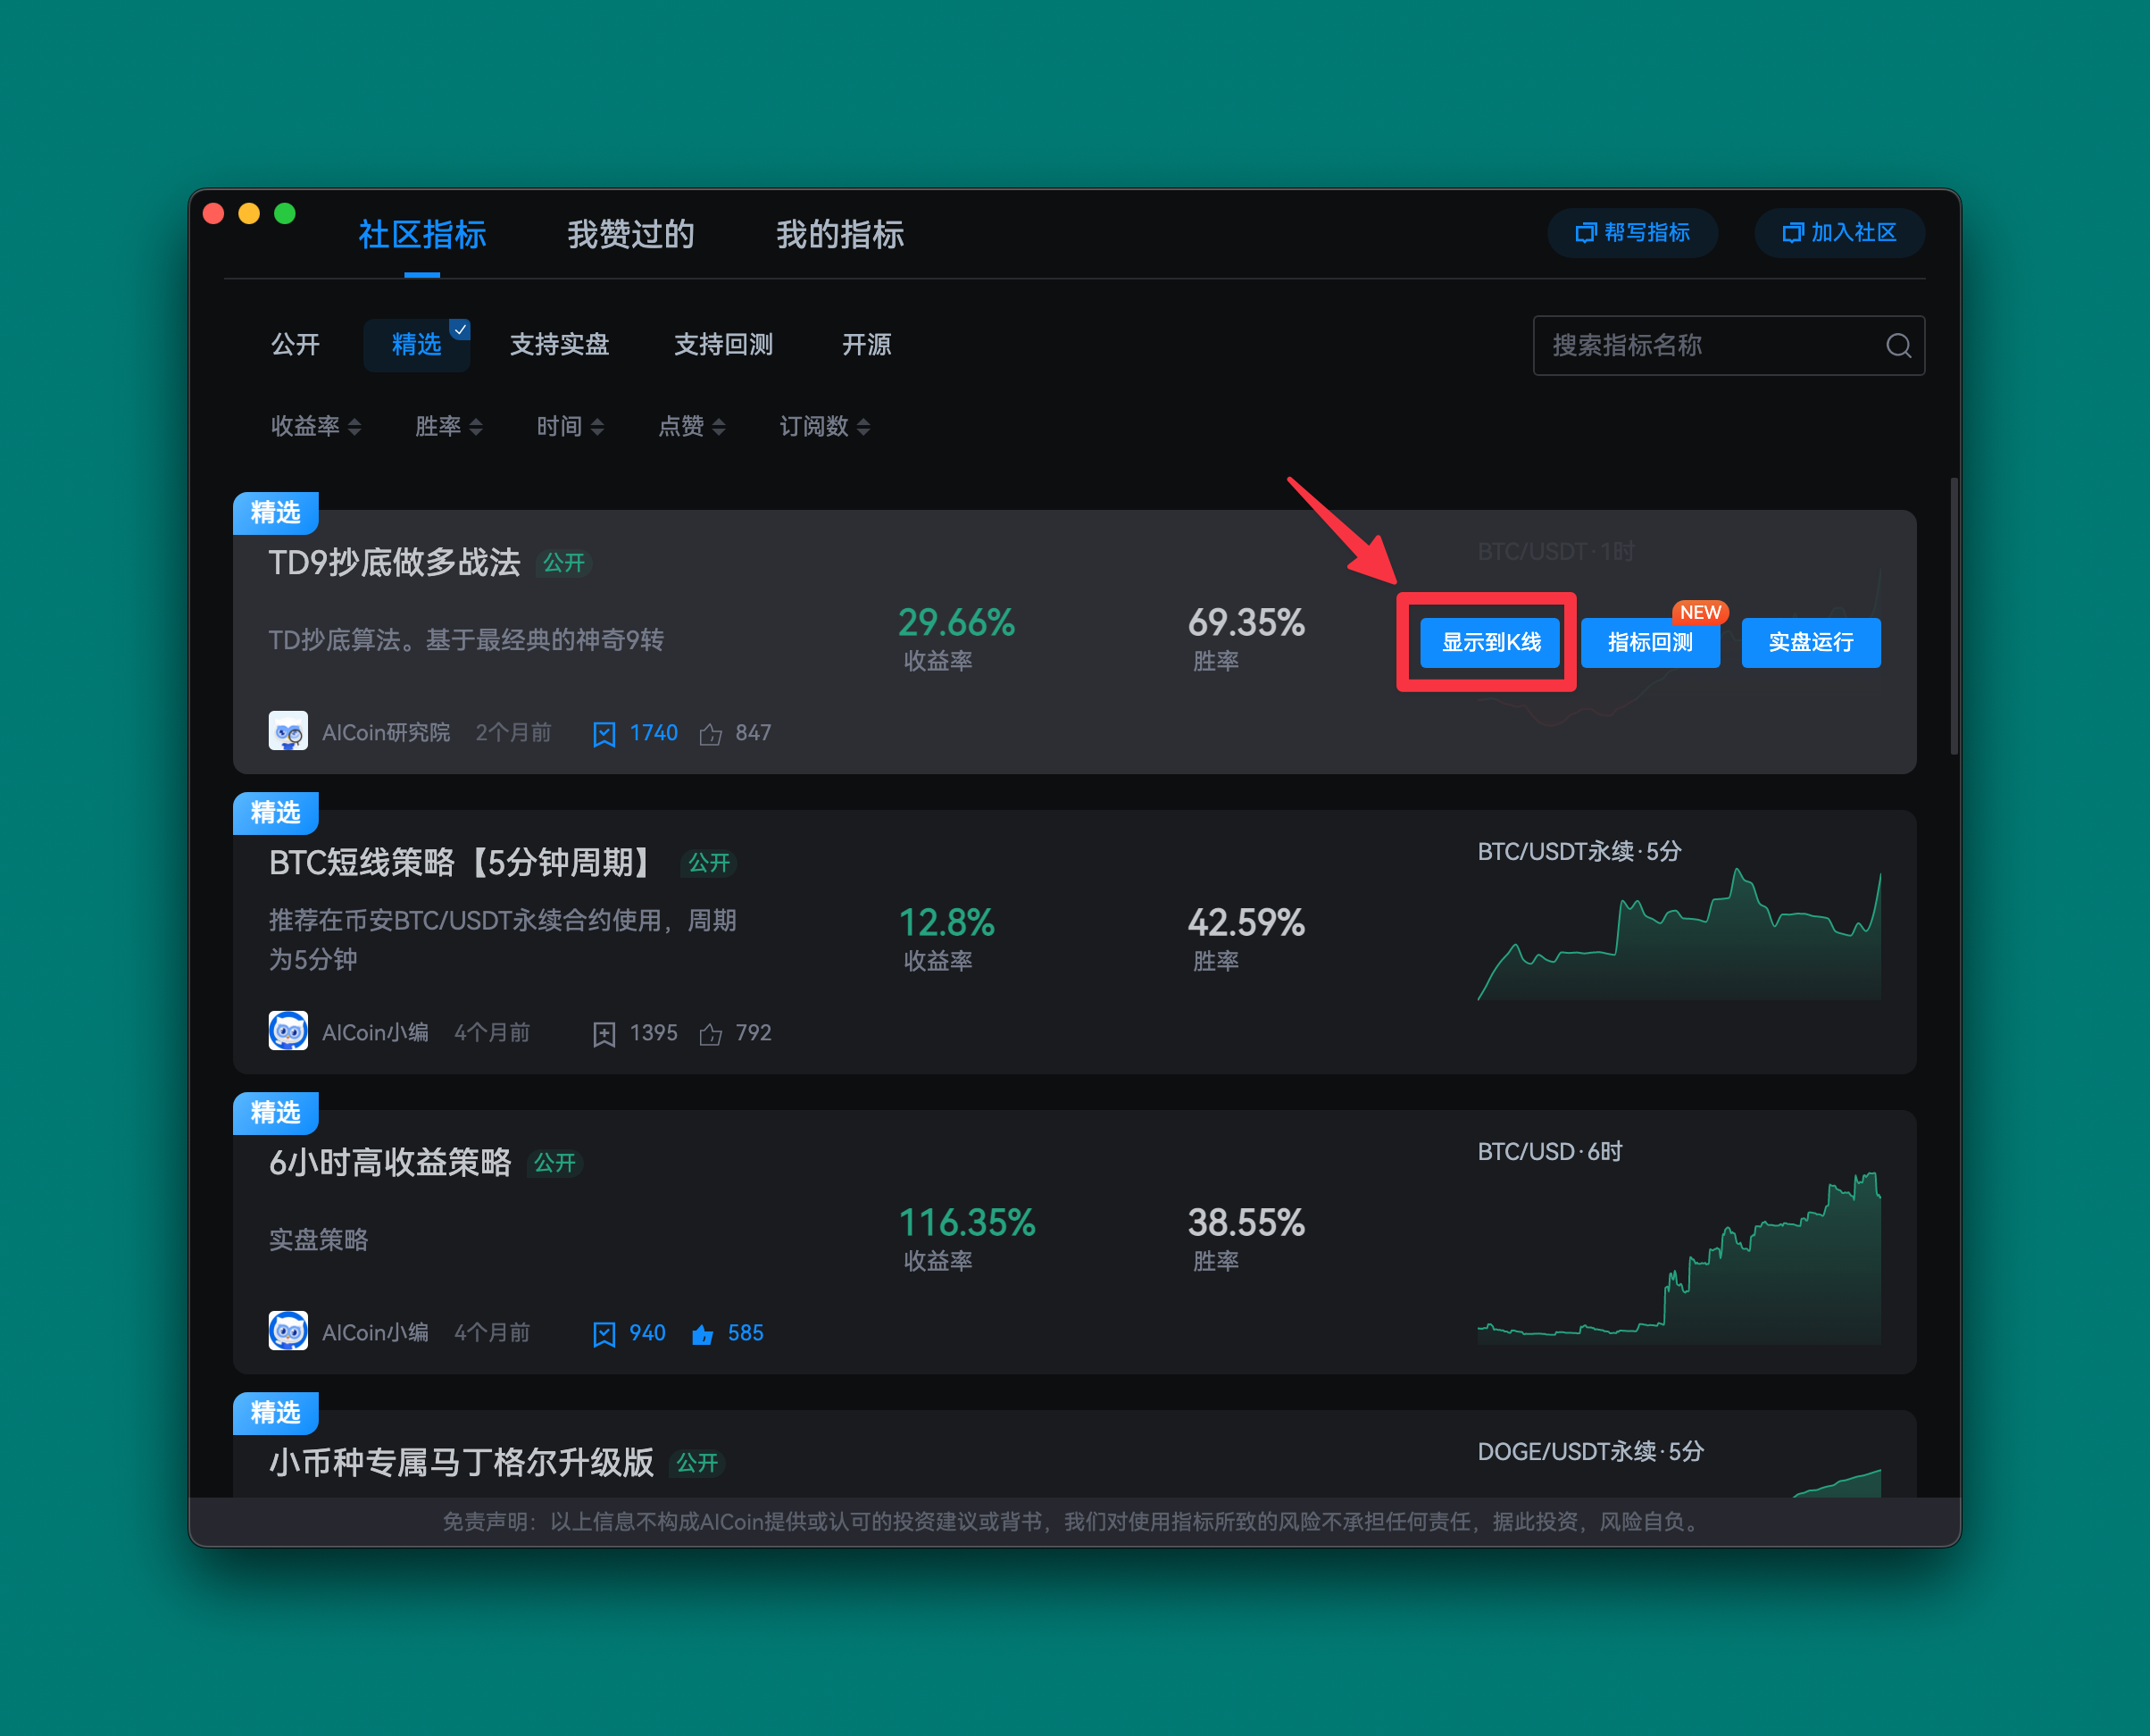Switch to the 我赞过的 tab

[631, 235]
